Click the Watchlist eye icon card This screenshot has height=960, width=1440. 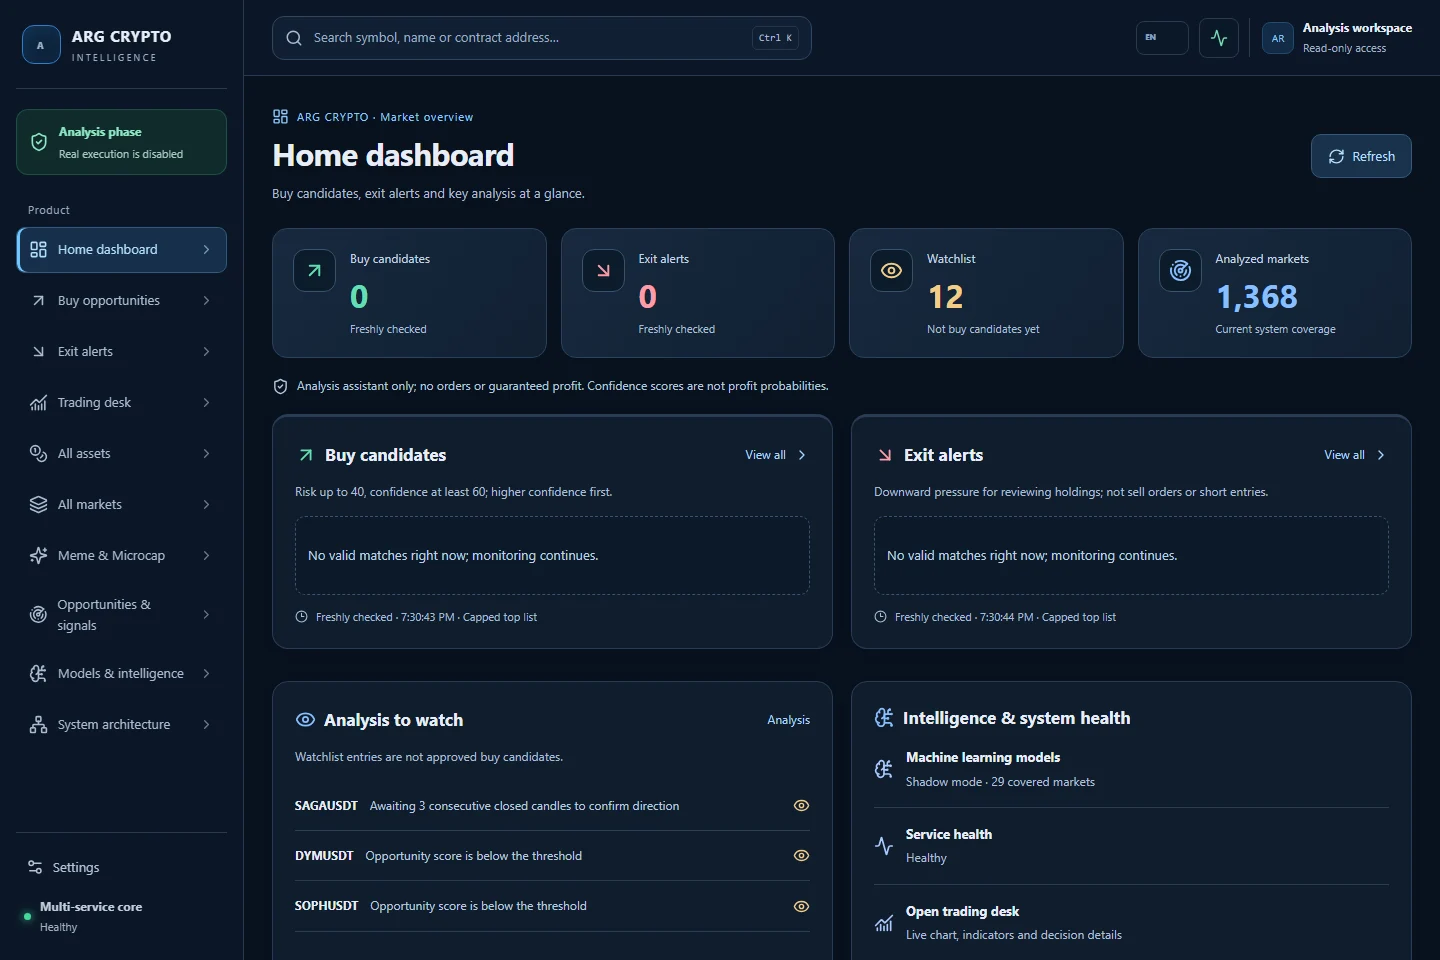click(891, 270)
